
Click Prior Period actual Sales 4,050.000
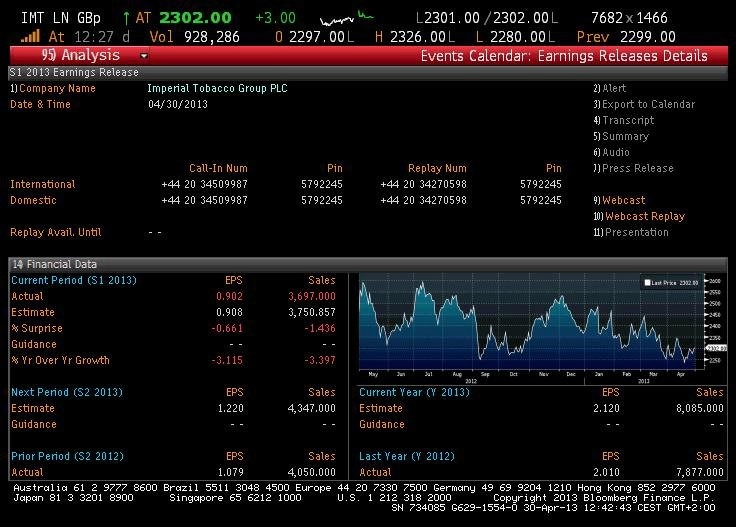click(312, 472)
